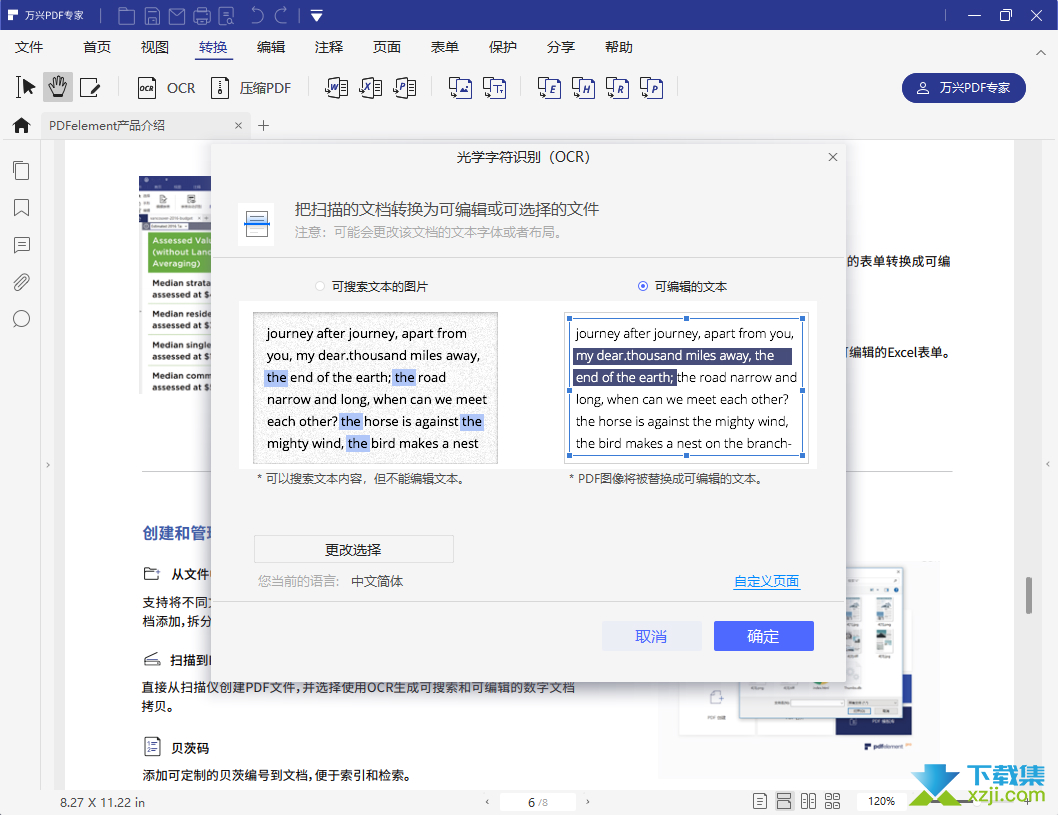Viewport: 1058px width, 815px height.
Task: Switch to the 首页 tab
Action: 96,47
